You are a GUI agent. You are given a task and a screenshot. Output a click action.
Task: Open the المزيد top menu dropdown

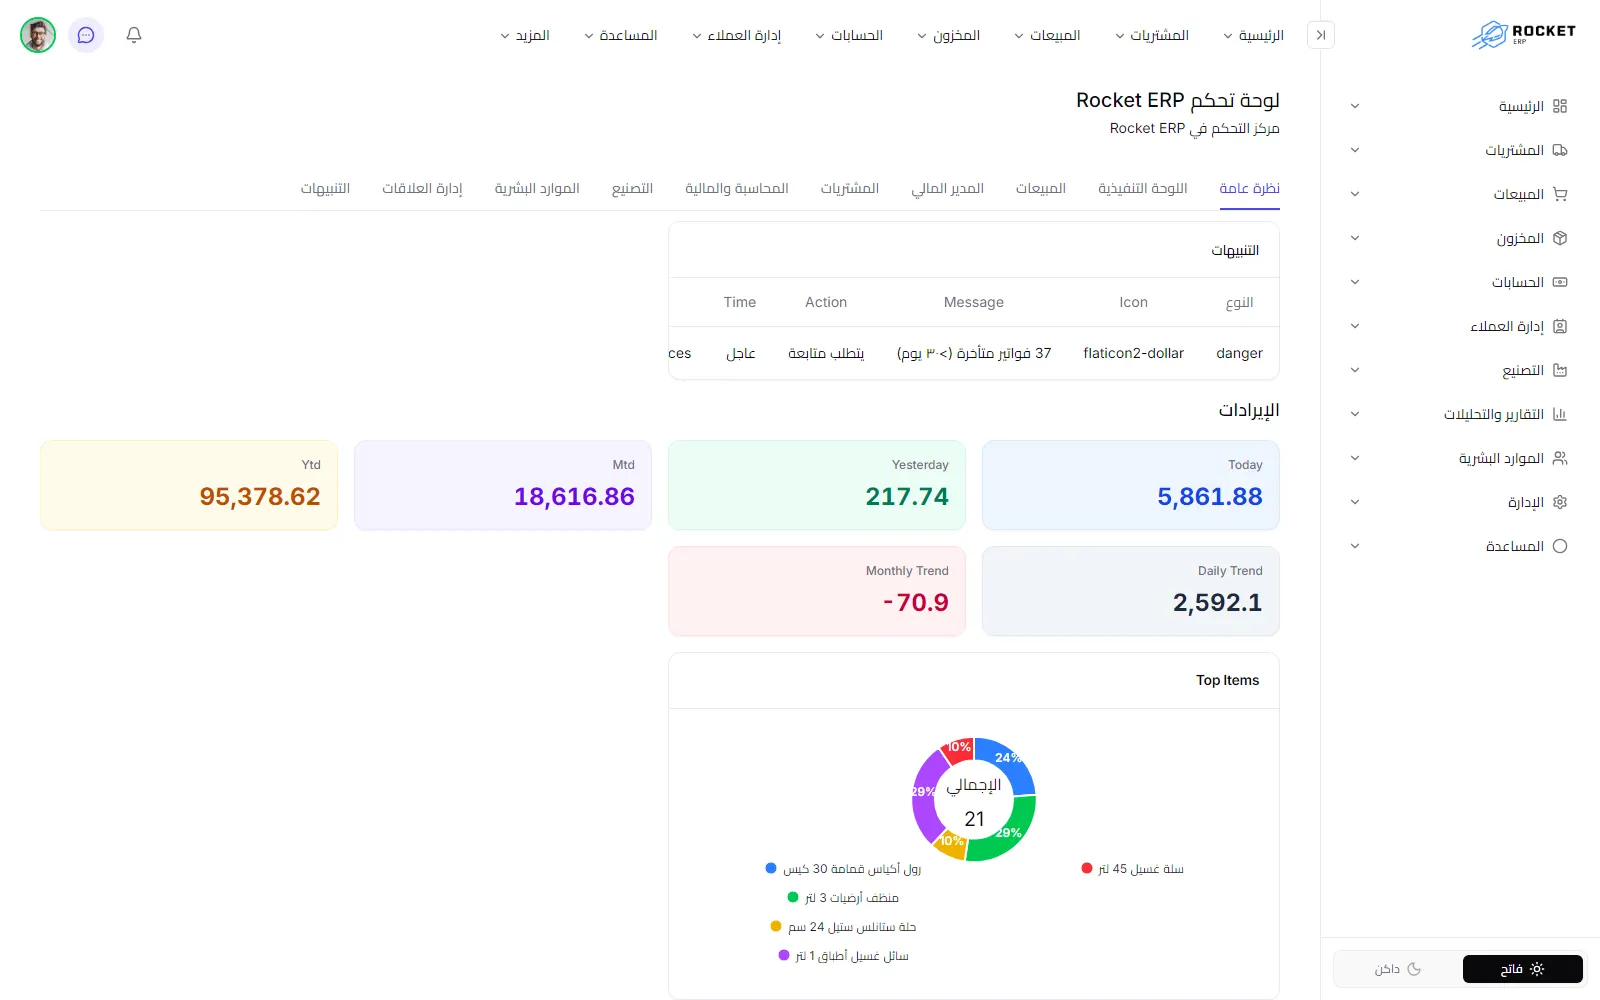525,35
